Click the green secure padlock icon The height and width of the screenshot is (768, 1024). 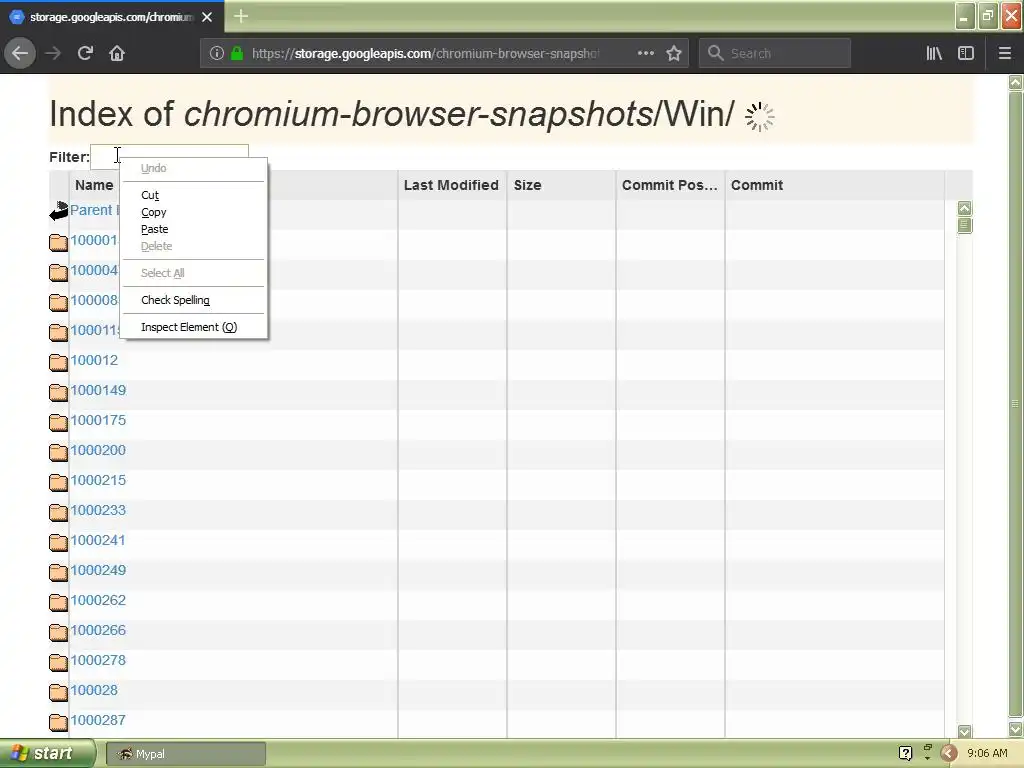(237, 53)
